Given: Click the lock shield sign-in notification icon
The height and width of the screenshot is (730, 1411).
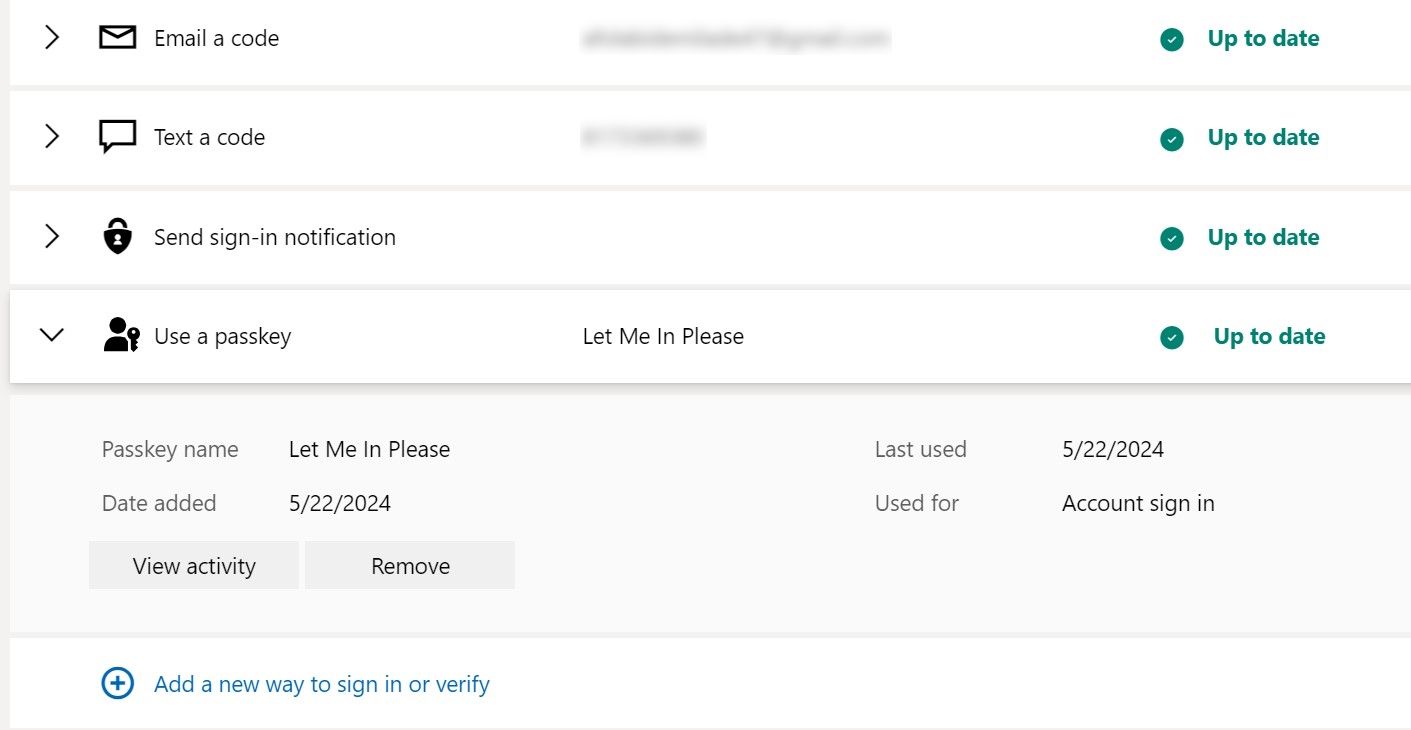Looking at the screenshot, I should (x=118, y=237).
